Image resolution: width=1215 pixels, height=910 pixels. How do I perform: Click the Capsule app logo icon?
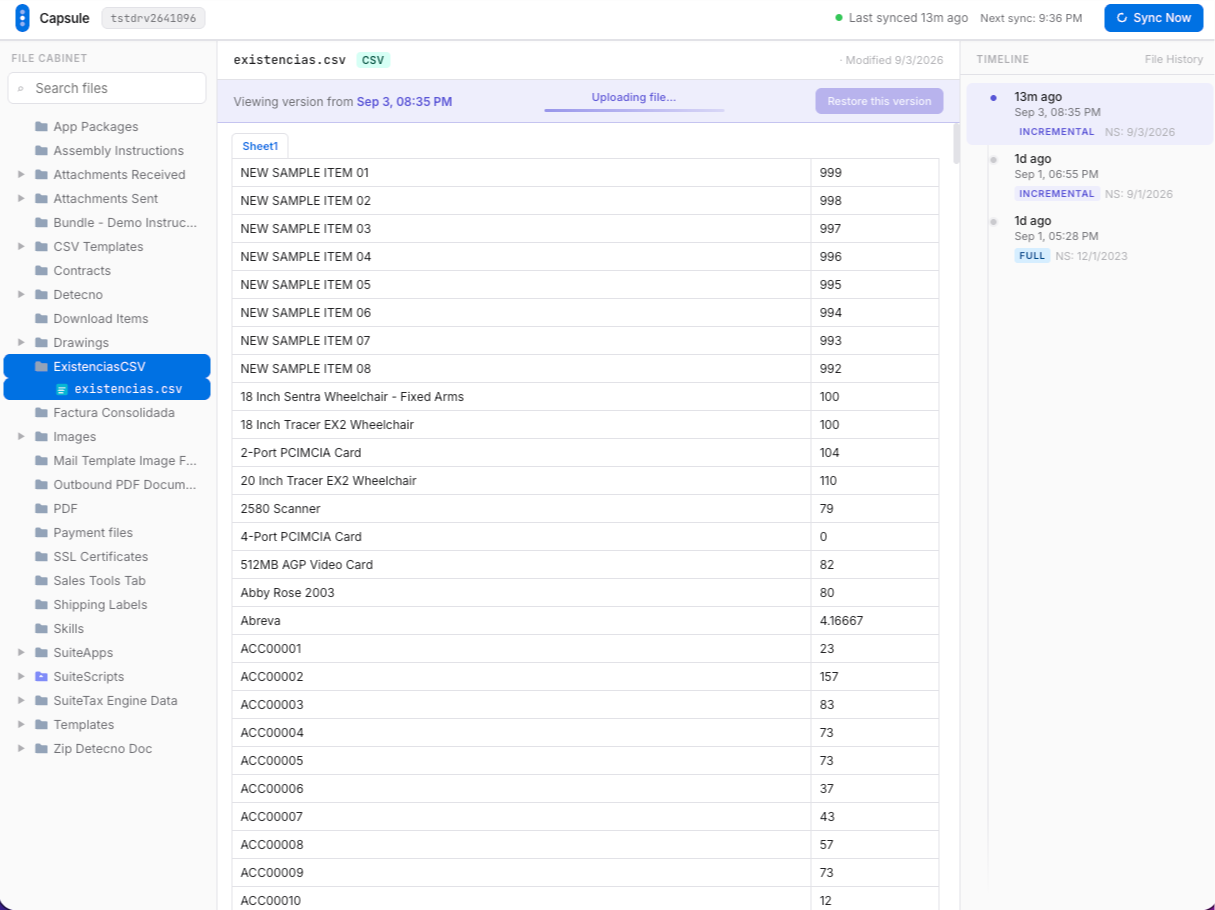[22, 18]
